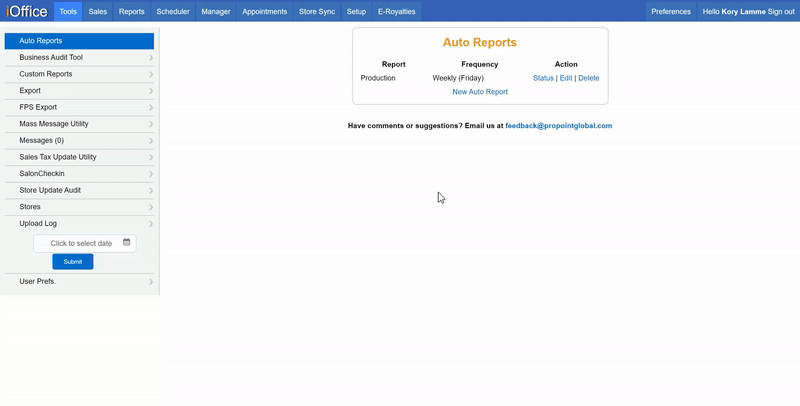Expand Sales Tax Update Utility chevron

(151, 157)
